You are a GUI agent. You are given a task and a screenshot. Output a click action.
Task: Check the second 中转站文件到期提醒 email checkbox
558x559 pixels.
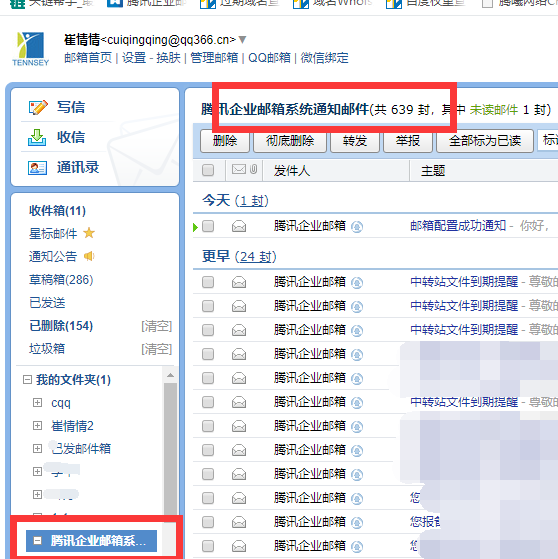coord(208,306)
